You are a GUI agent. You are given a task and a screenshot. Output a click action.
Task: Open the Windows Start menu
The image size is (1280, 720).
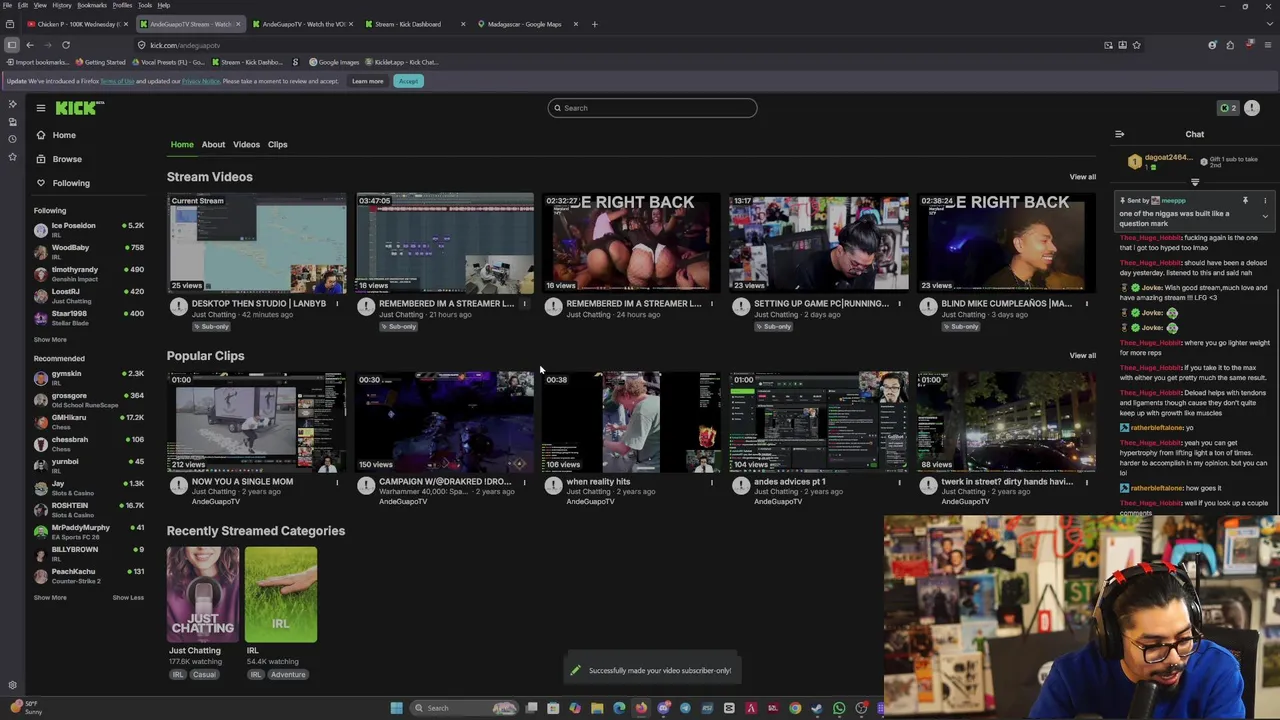pyautogui.click(x=396, y=708)
